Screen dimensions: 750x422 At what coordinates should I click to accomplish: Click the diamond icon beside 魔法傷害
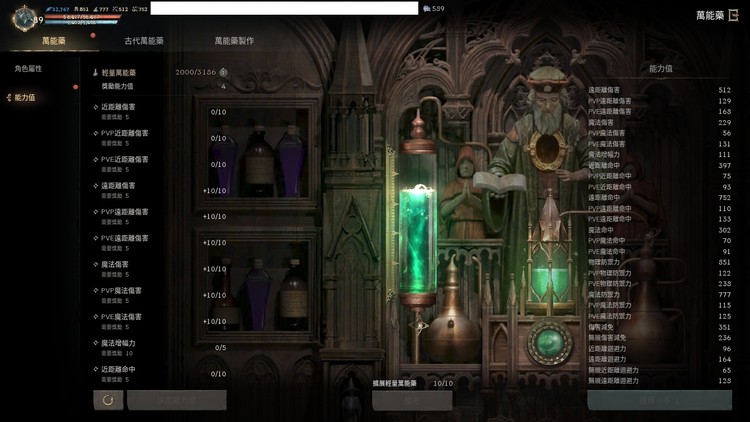(95, 265)
